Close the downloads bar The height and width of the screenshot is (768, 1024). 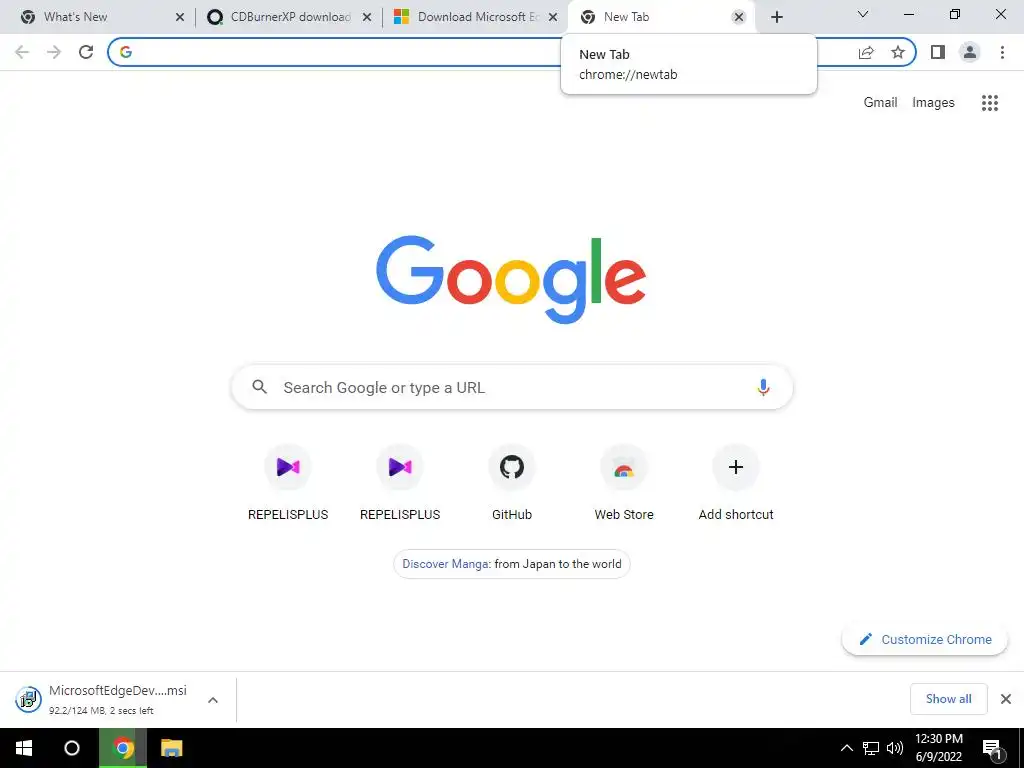pos(1006,699)
